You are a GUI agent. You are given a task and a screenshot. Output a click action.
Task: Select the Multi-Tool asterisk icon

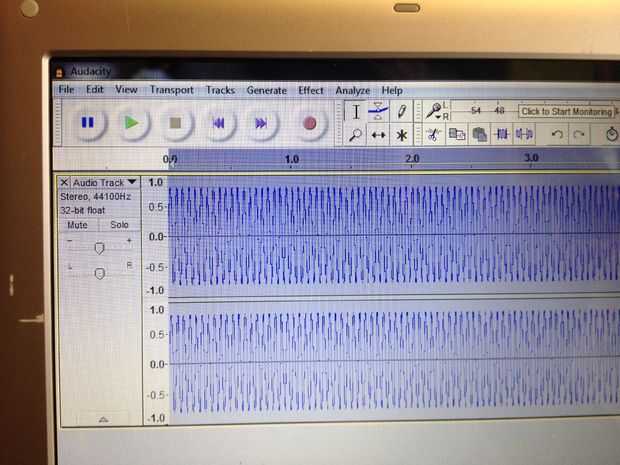tap(401, 135)
